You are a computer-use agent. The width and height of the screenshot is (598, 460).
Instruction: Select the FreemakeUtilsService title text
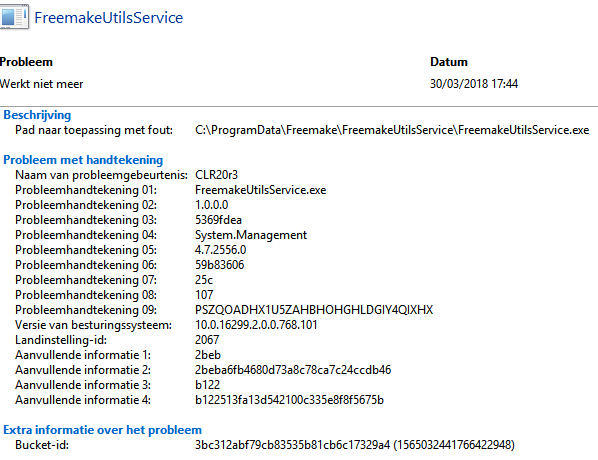(x=109, y=18)
